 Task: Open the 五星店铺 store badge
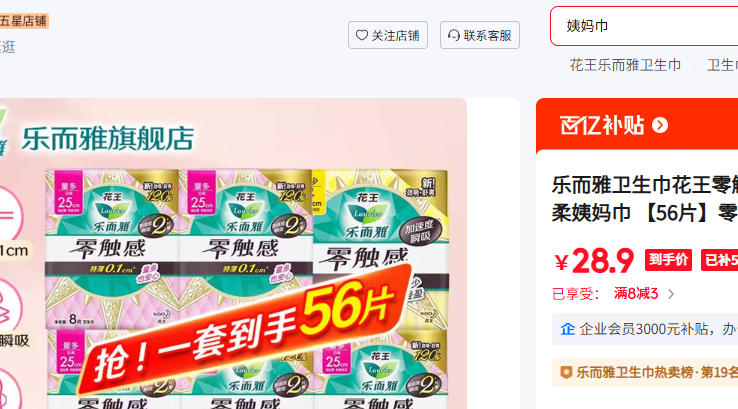(x=24, y=21)
